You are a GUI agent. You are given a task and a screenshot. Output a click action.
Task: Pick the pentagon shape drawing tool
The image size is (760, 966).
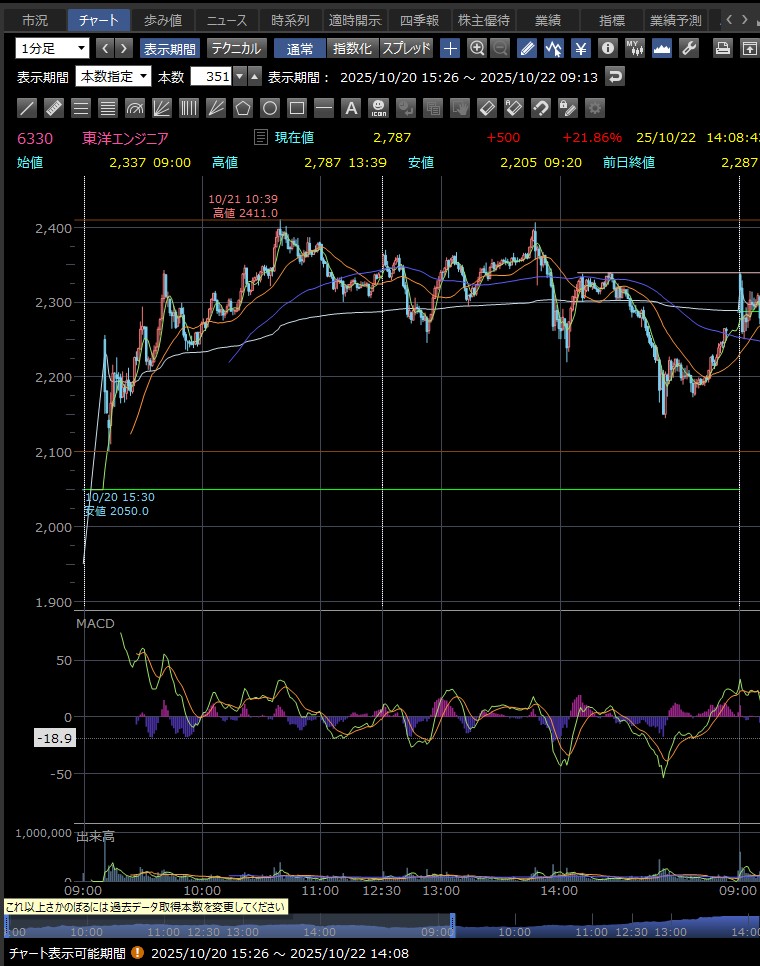[242, 108]
